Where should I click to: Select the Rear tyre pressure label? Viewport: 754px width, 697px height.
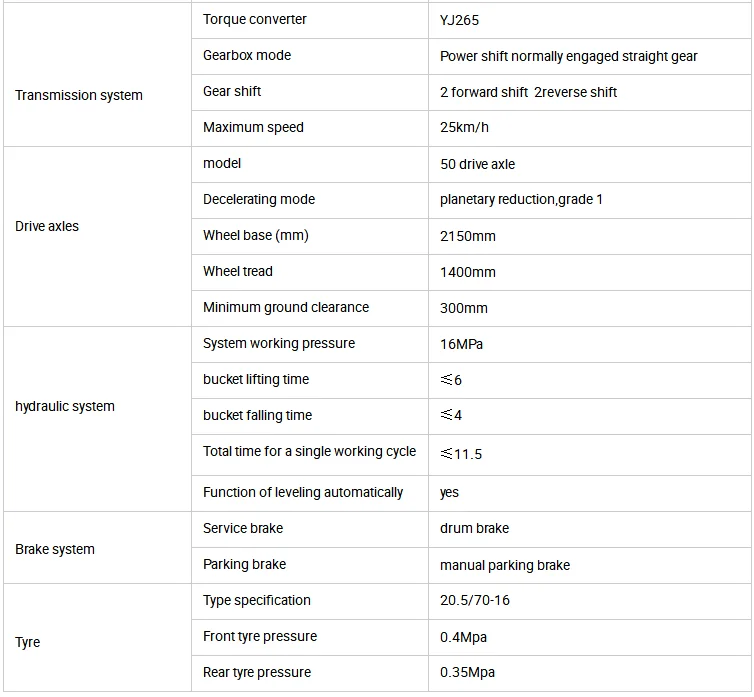(x=257, y=672)
